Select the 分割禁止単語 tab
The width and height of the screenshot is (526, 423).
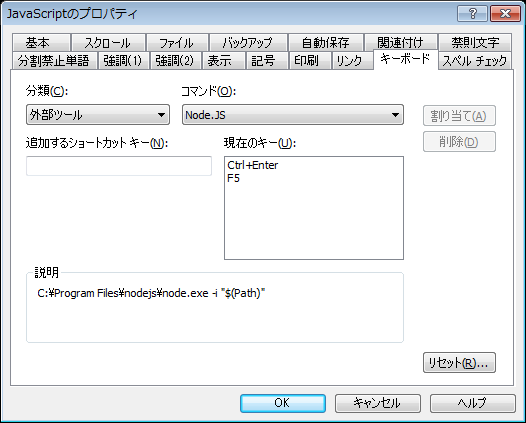click(x=54, y=60)
